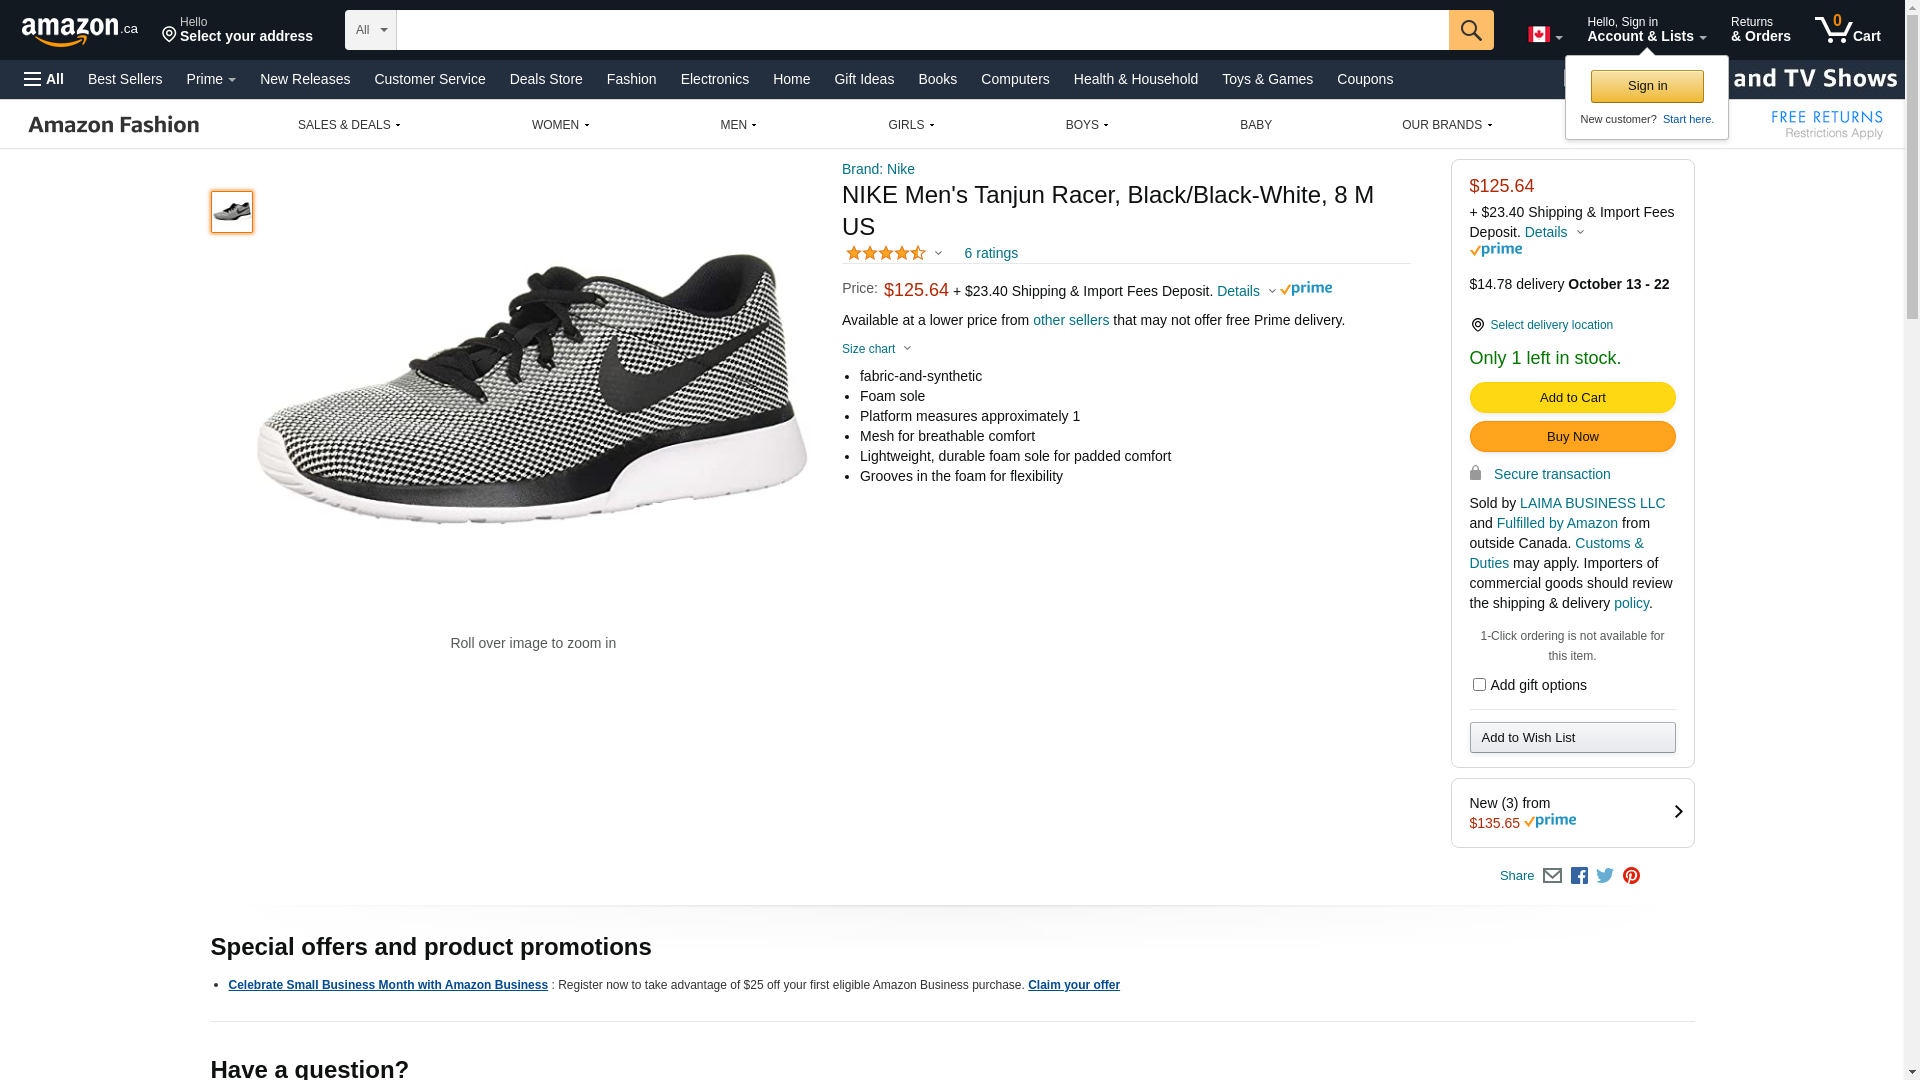The width and height of the screenshot is (1920, 1080).
Task: Expand the Size chart dropdown
Action: 876,349
